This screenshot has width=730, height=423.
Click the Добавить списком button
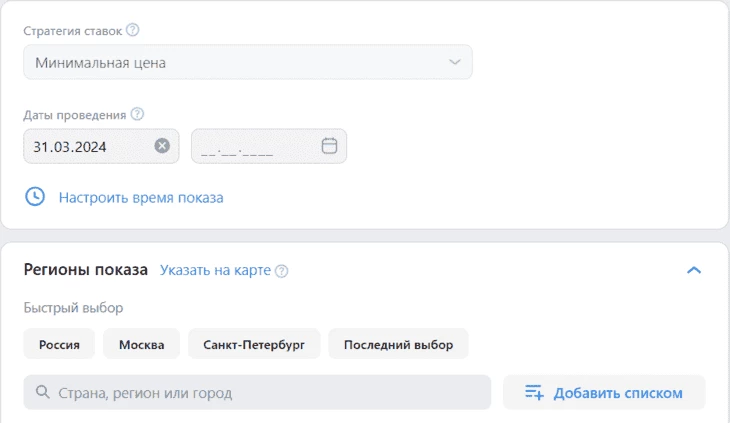(x=604, y=392)
